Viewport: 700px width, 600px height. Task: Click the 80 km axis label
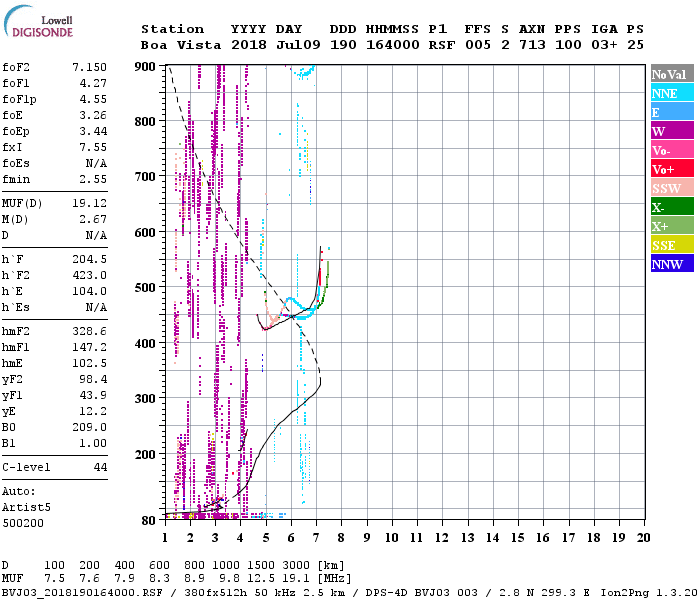[149, 521]
